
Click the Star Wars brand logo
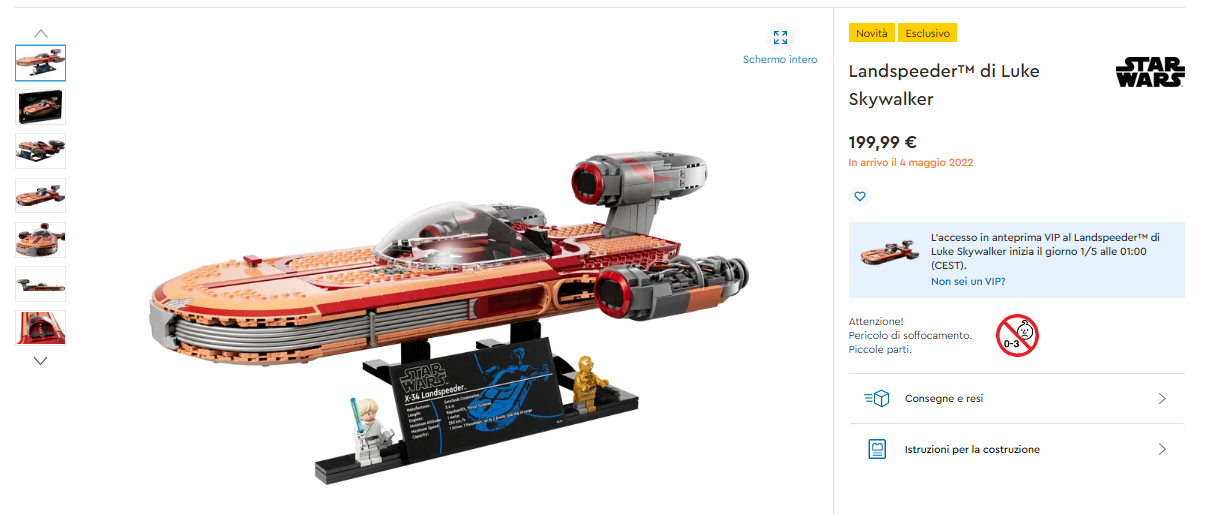coord(1150,73)
